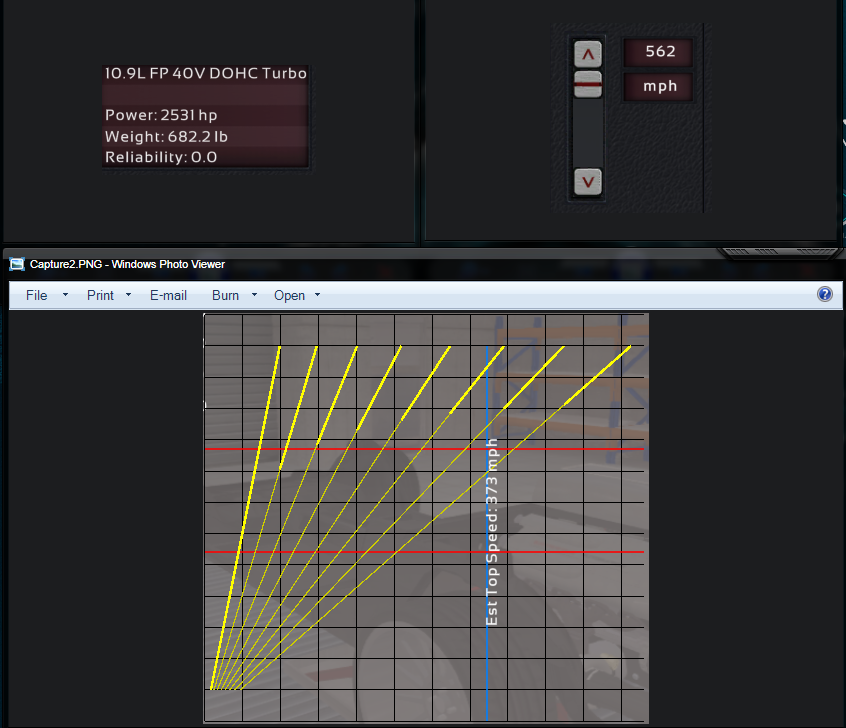The height and width of the screenshot is (728, 846).
Task: Expand the dropdown arrow next to File
Action: coord(65,295)
